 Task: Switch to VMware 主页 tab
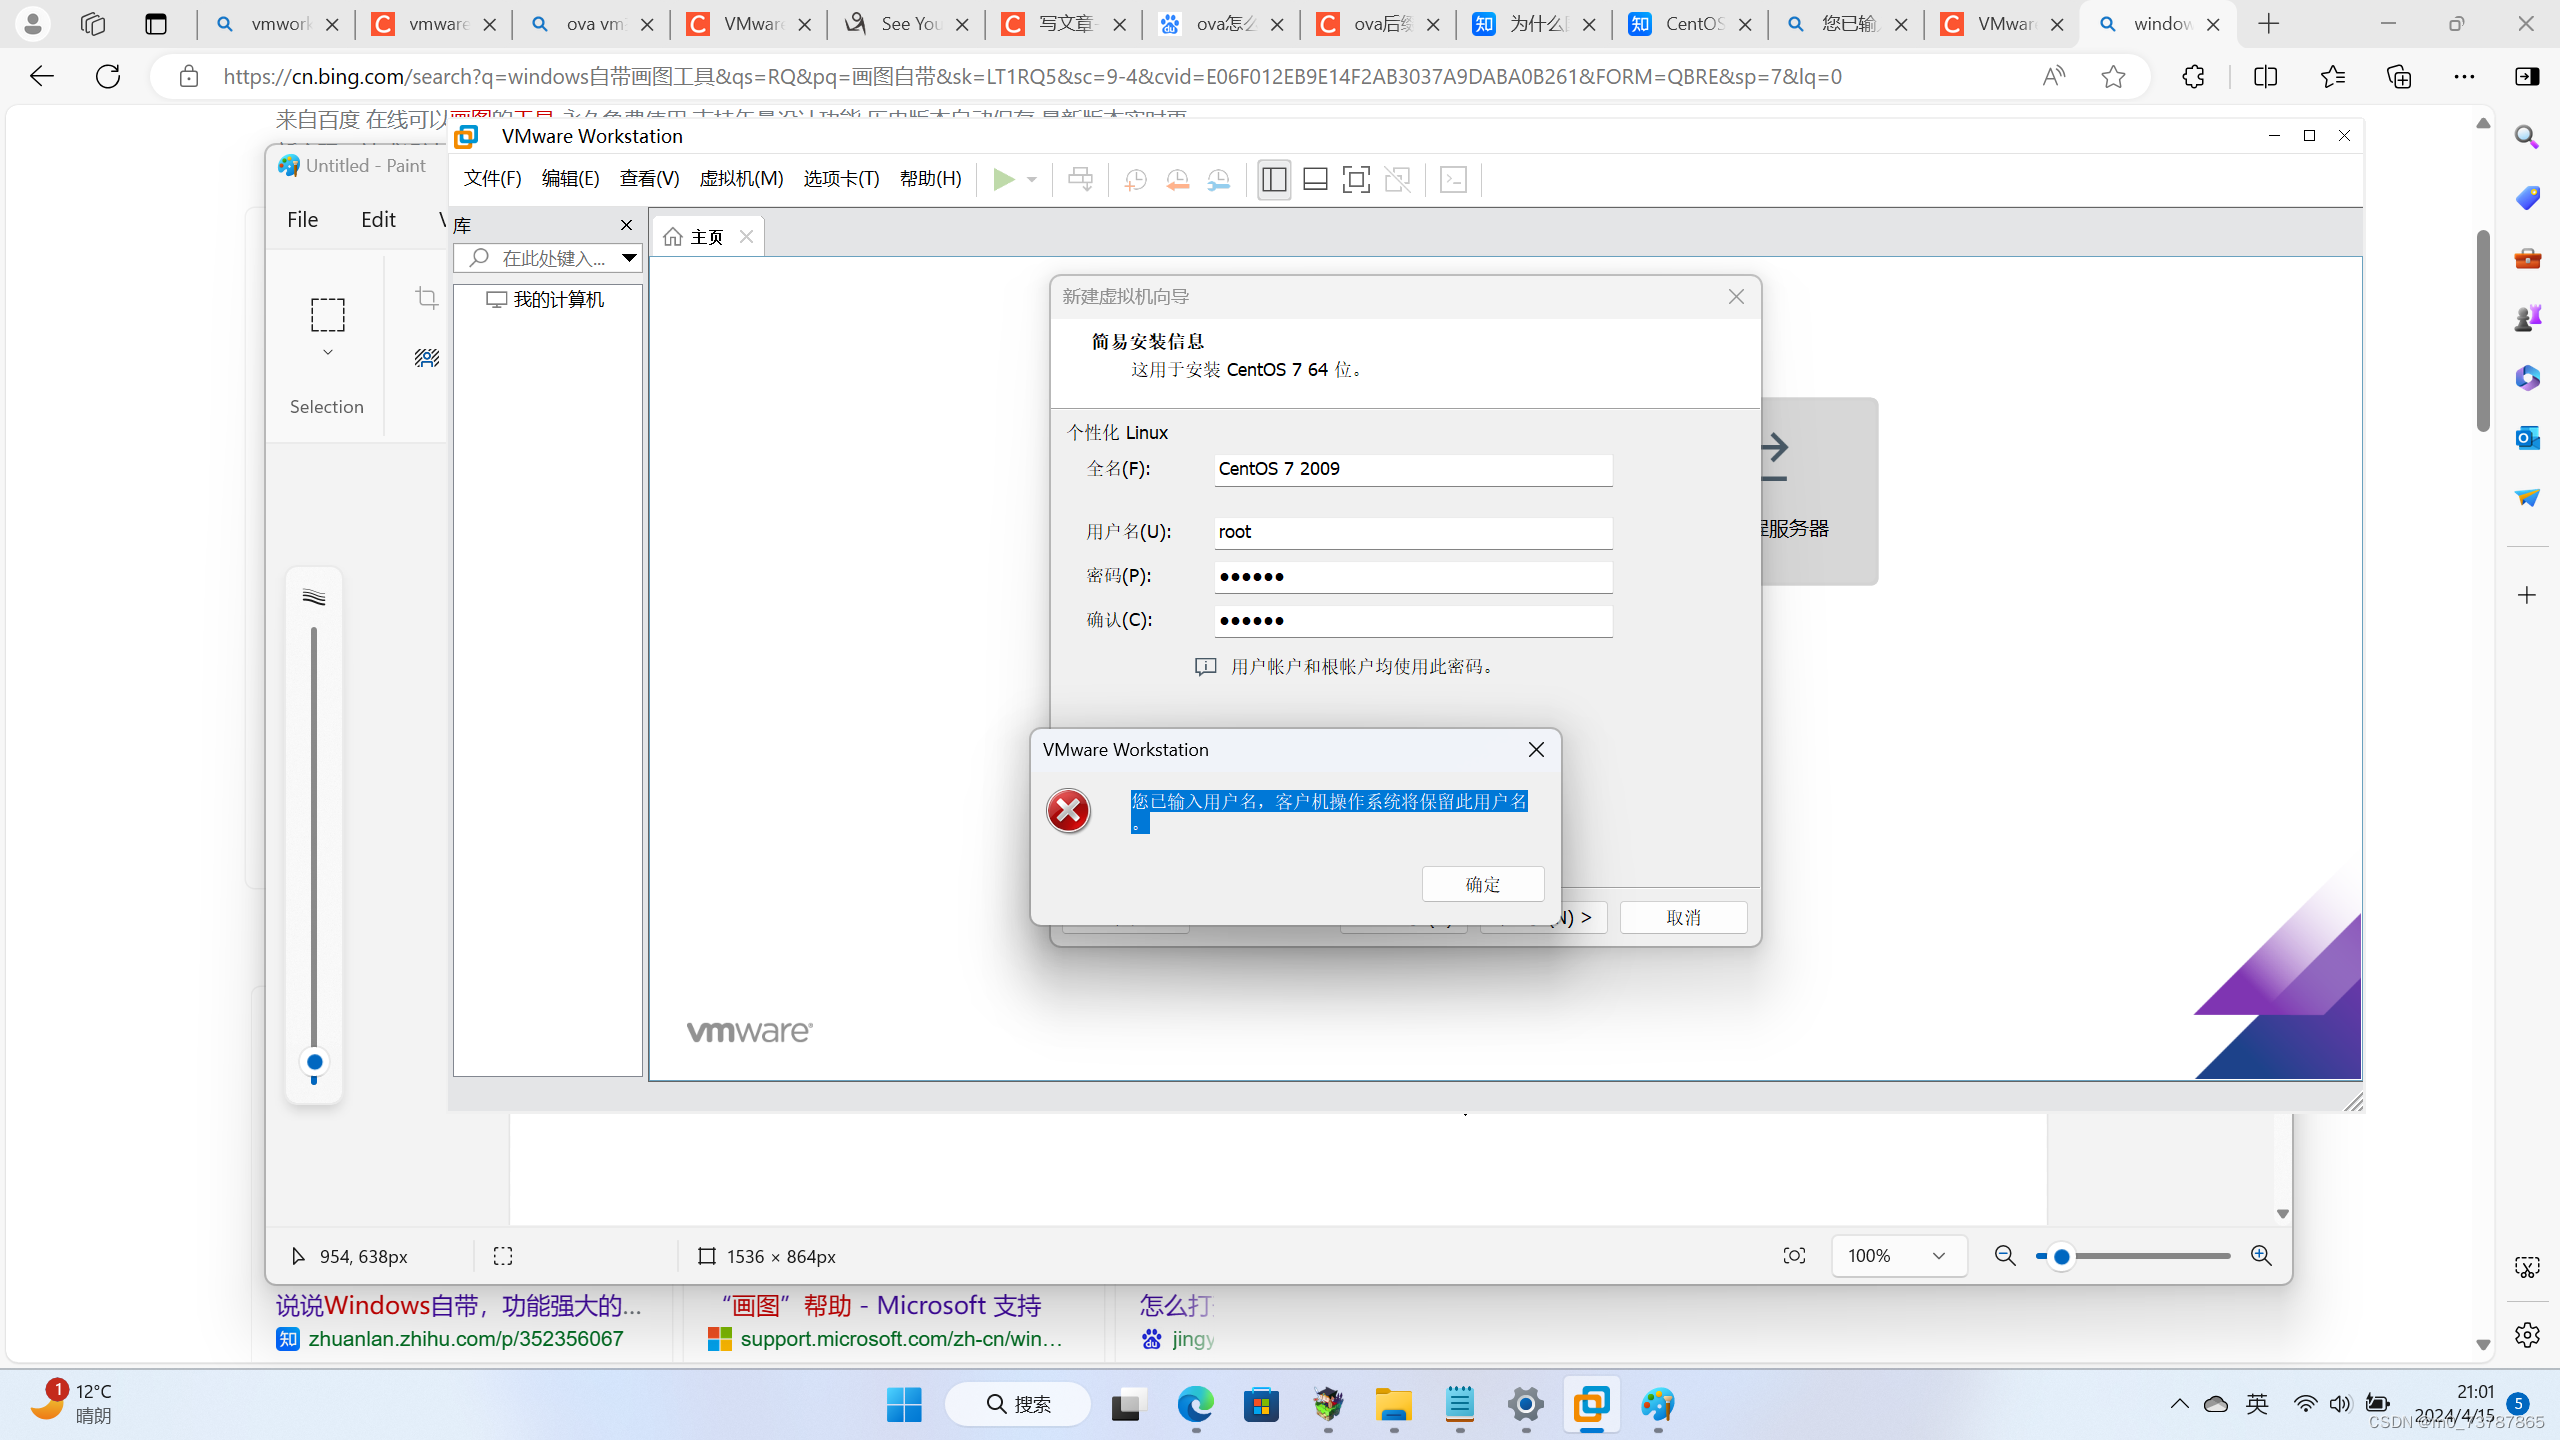point(707,237)
